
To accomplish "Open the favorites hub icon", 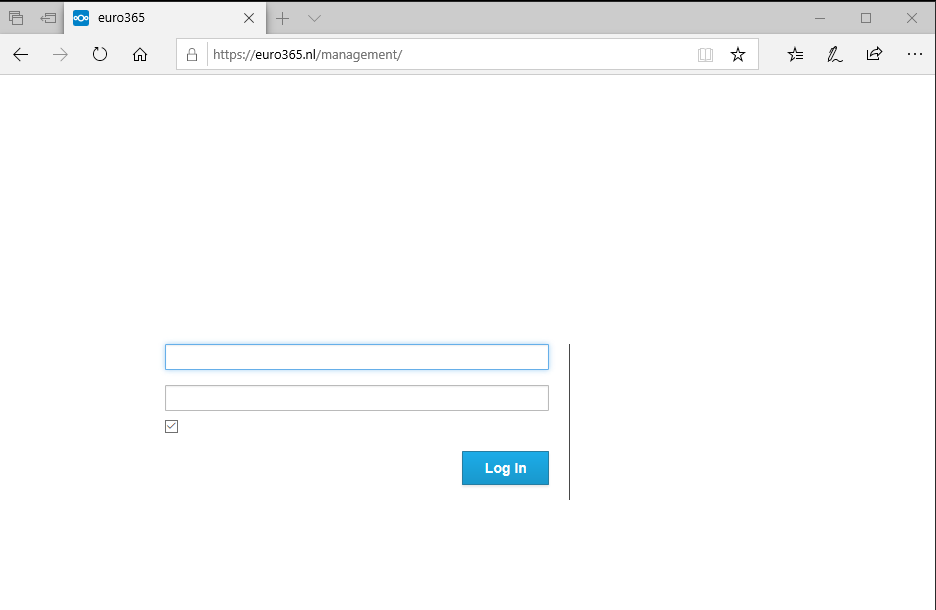I will [x=795, y=55].
